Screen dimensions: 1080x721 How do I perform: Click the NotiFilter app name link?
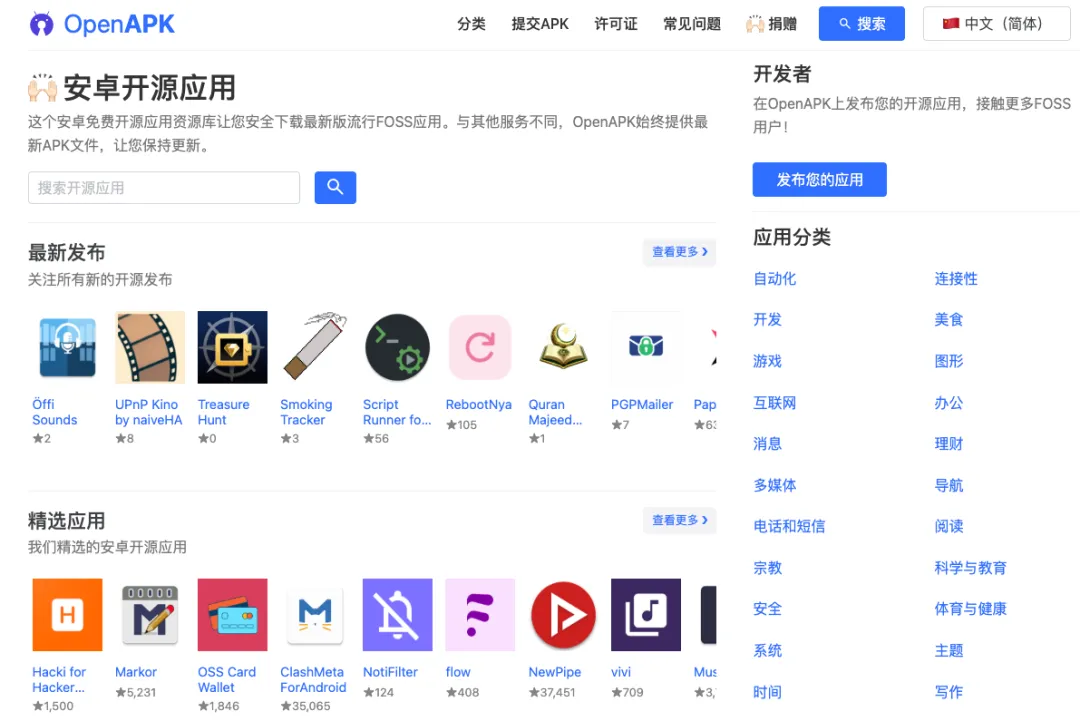tap(390, 672)
